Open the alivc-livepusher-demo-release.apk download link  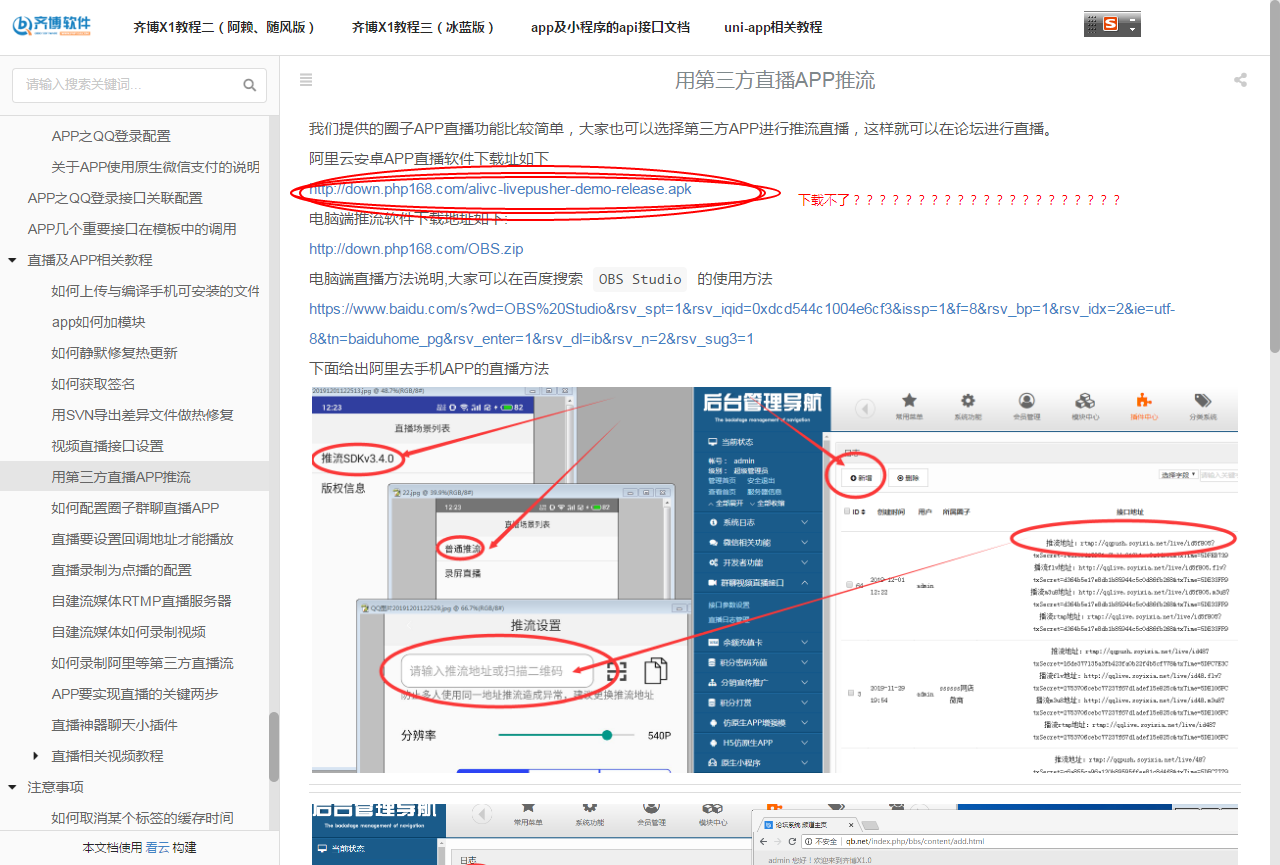click(x=500, y=189)
